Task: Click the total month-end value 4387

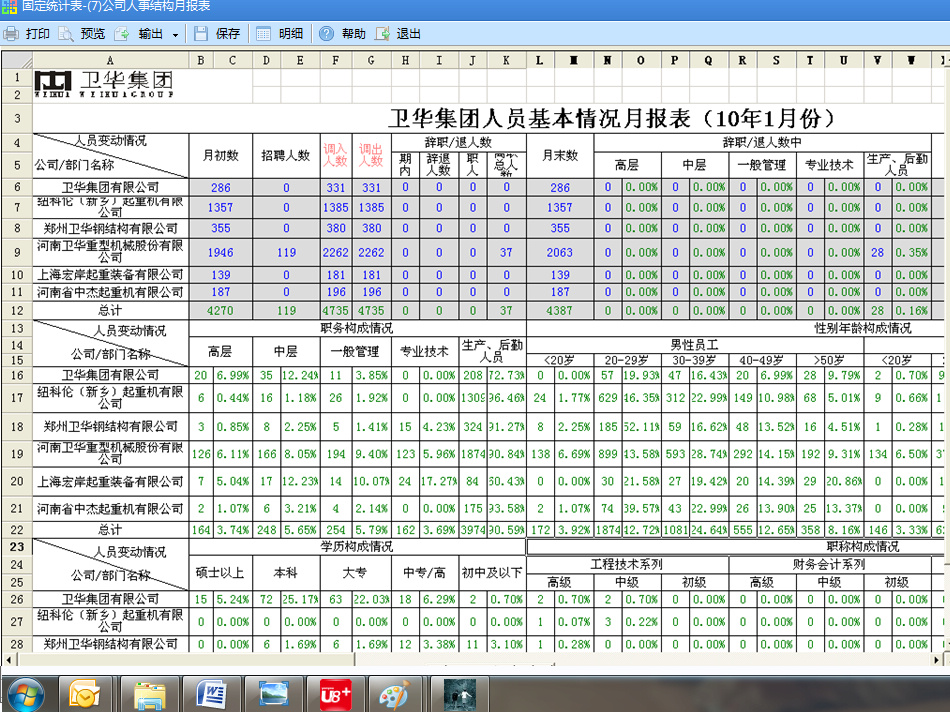Action: tap(560, 311)
